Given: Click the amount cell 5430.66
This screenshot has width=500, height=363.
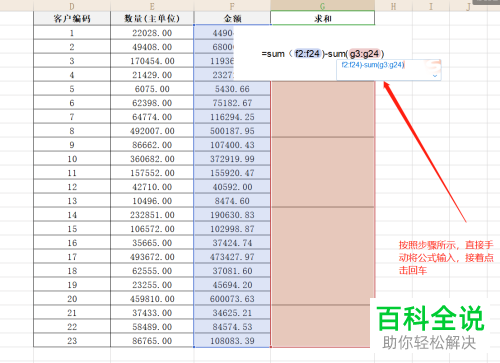Looking at the screenshot, I should [232, 89].
